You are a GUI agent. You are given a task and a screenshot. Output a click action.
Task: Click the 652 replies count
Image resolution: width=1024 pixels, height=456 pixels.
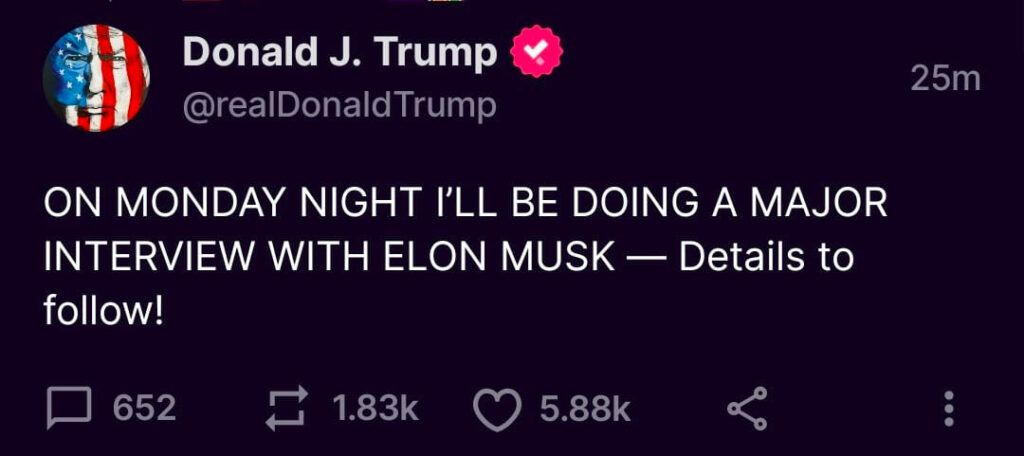point(144,409)
